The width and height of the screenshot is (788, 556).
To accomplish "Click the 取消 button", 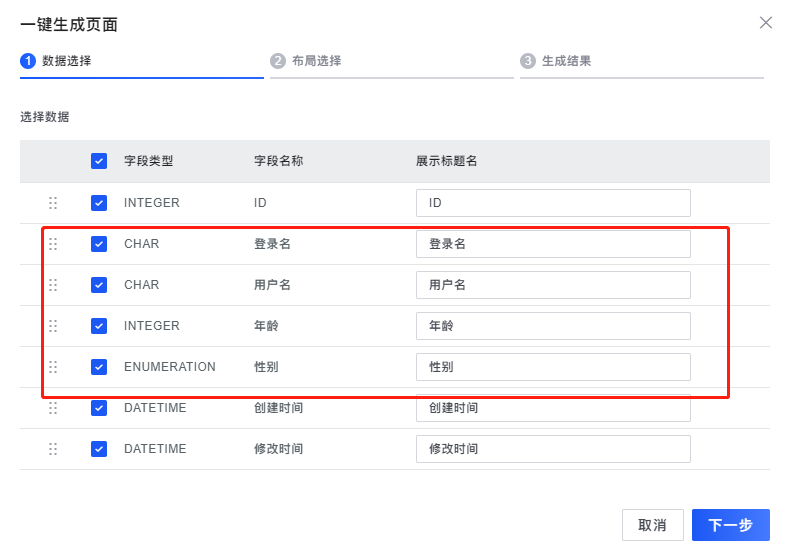I will tap(652, 525).
